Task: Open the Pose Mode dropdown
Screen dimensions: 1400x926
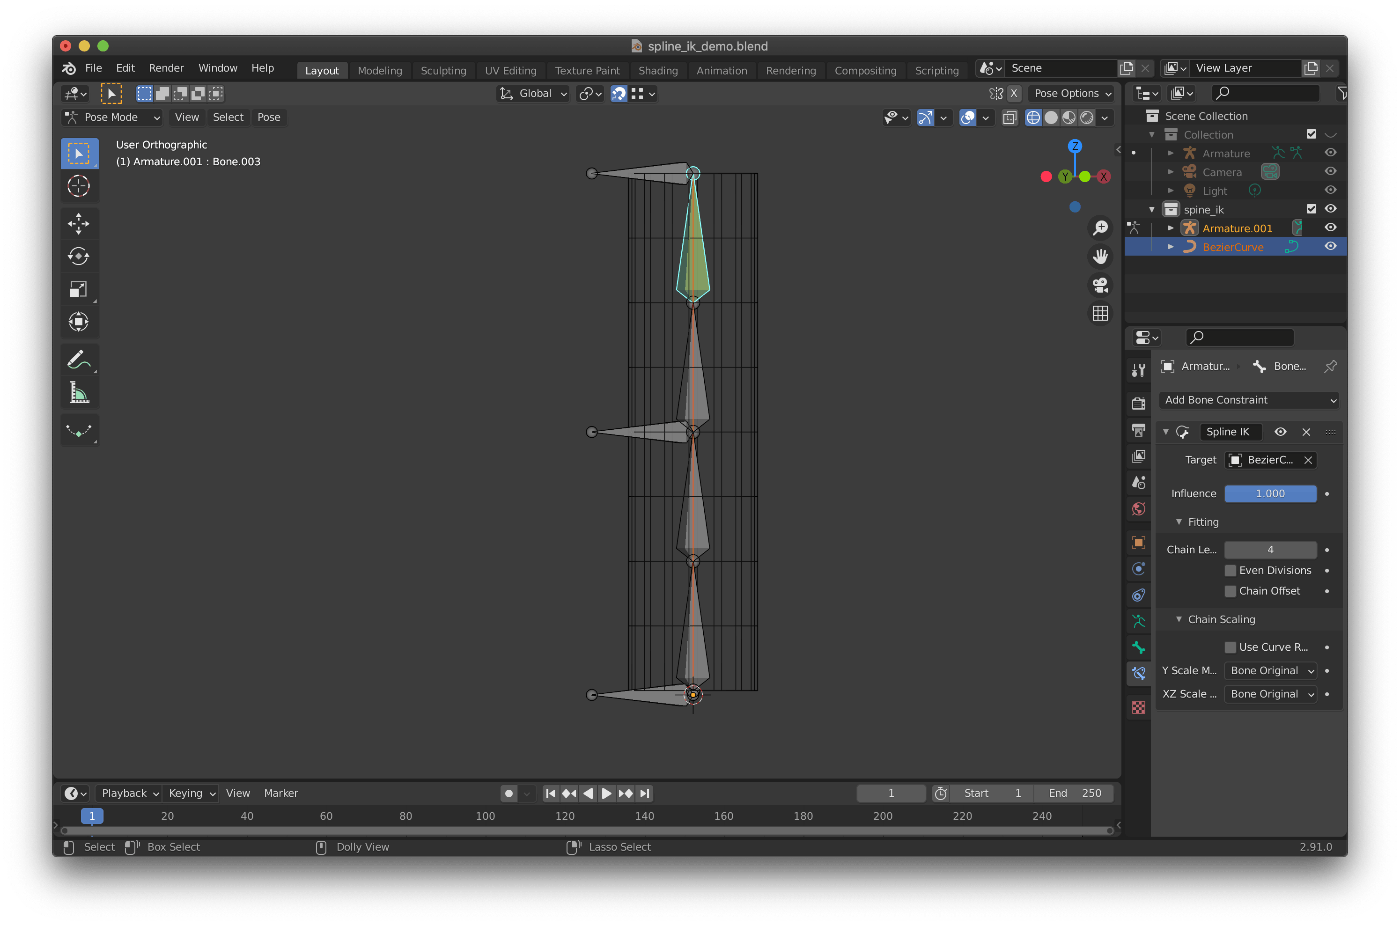Action: 112,117
